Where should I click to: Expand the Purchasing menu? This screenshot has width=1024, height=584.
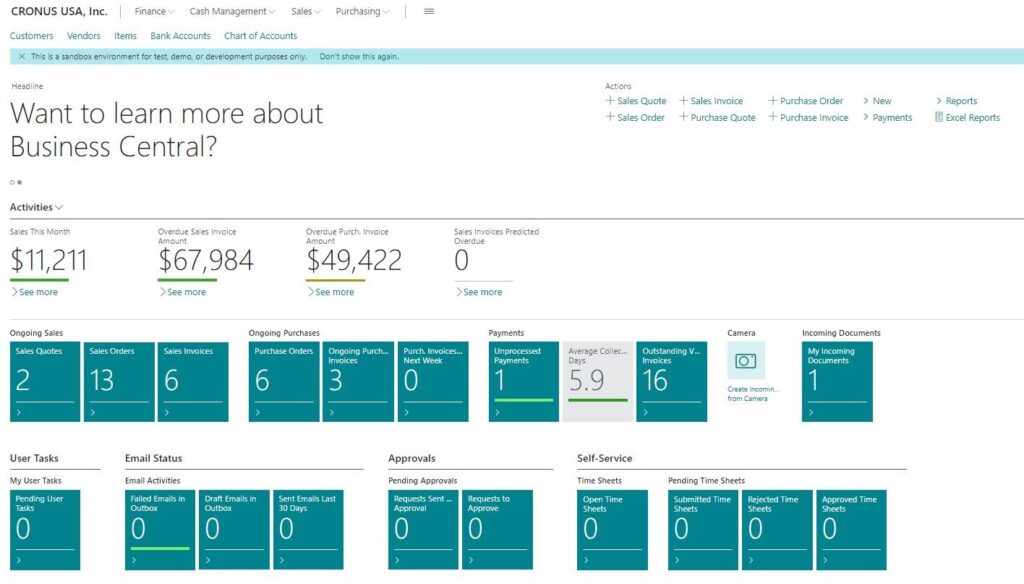click(362, 11)
